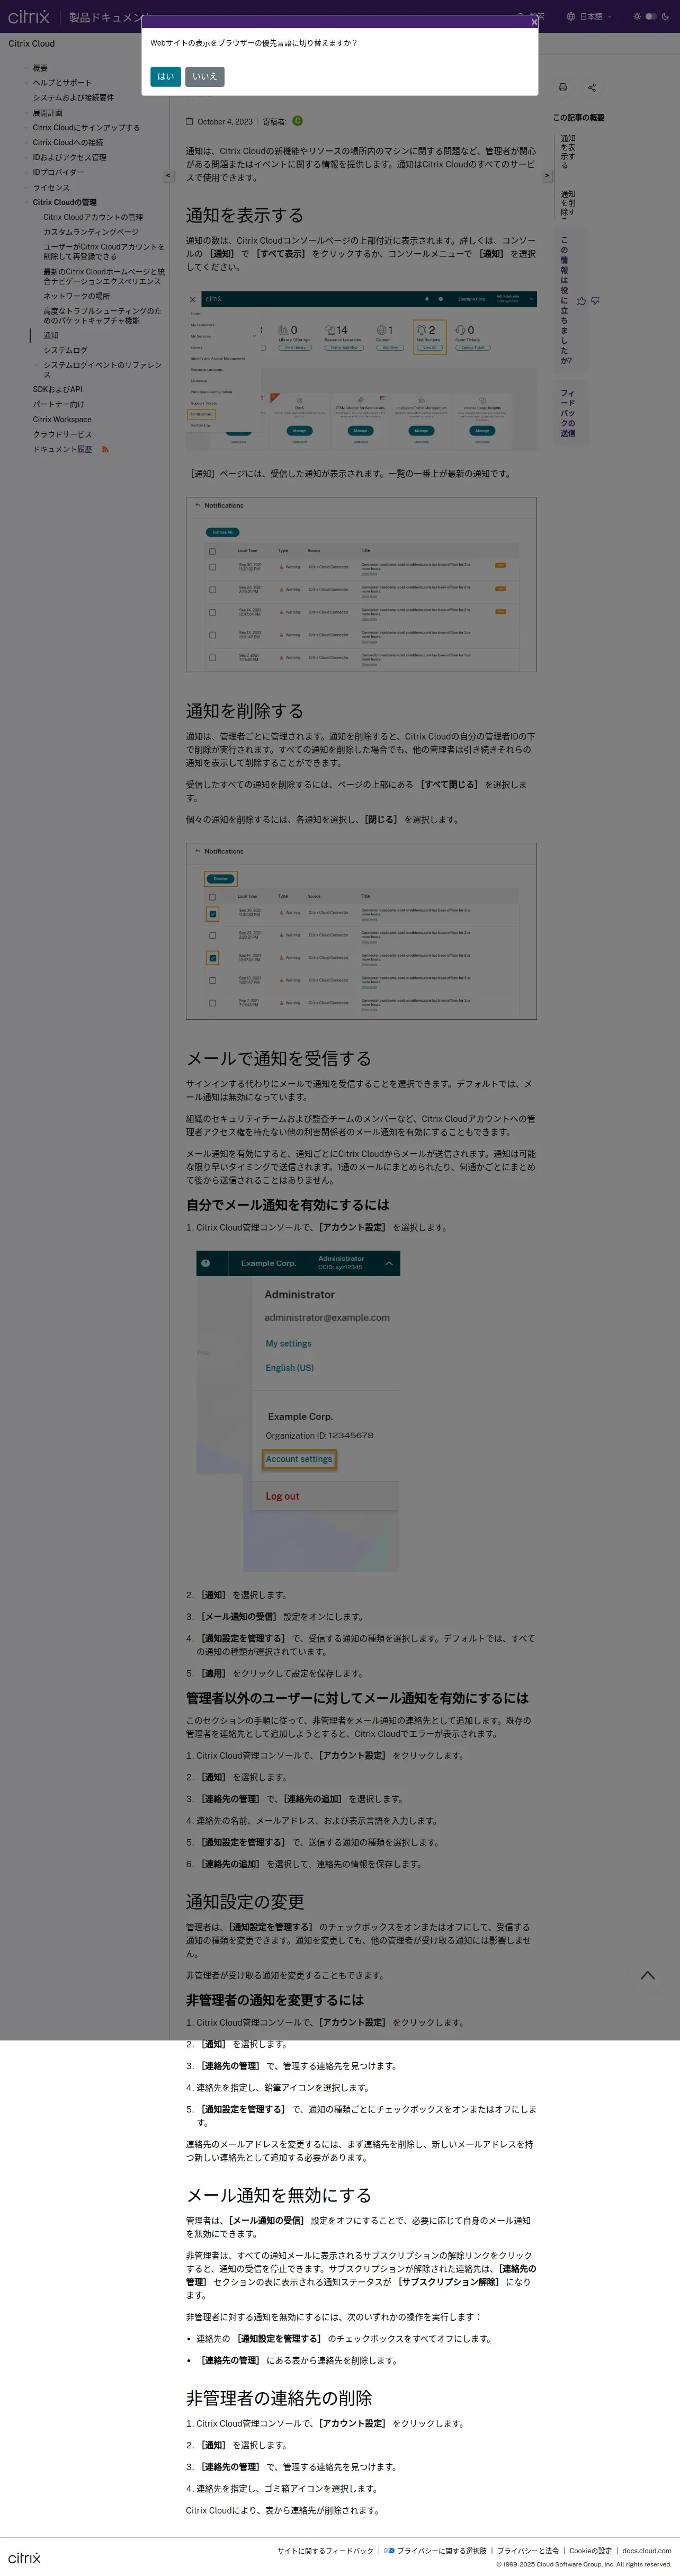The height and width of the screenshot is (2576, 680).
Task: Expand ヘルプとサポート in navigation tree
Action: [x=61, y=83]
